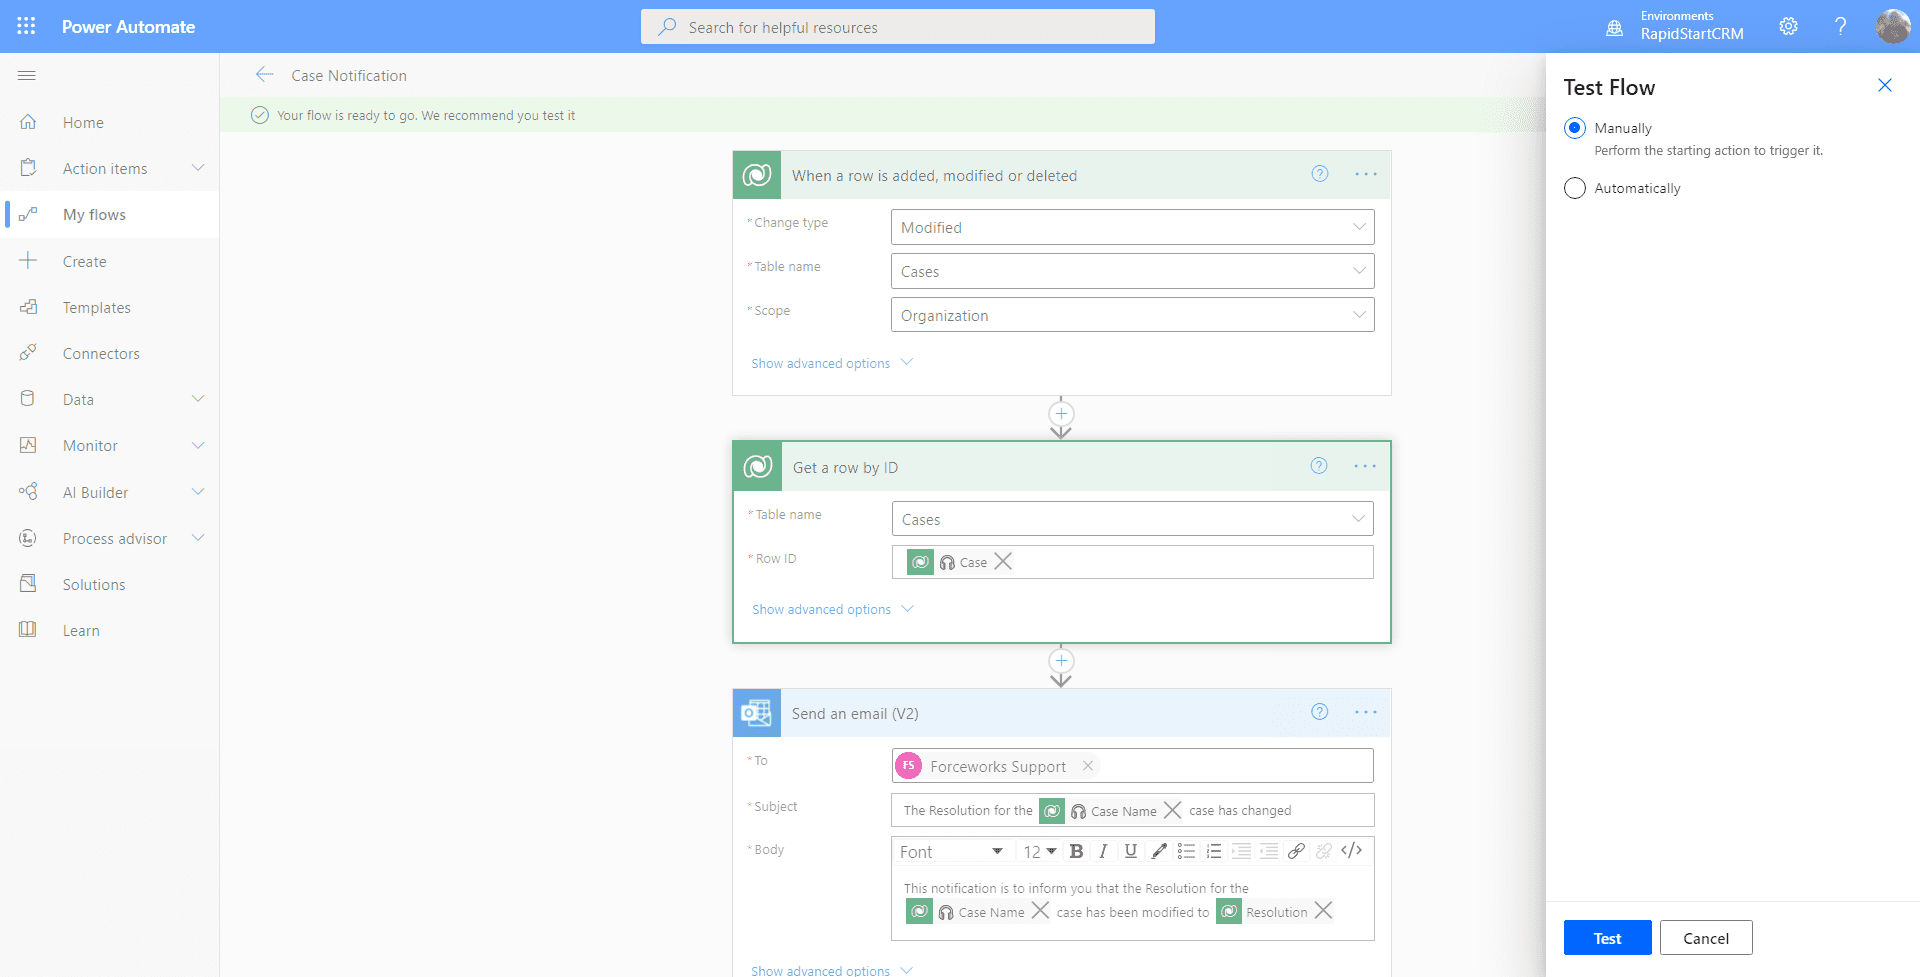Open the text color picker in the email editor
1920x977 pixels.
pyautogui.click(x=1158, y=851)
